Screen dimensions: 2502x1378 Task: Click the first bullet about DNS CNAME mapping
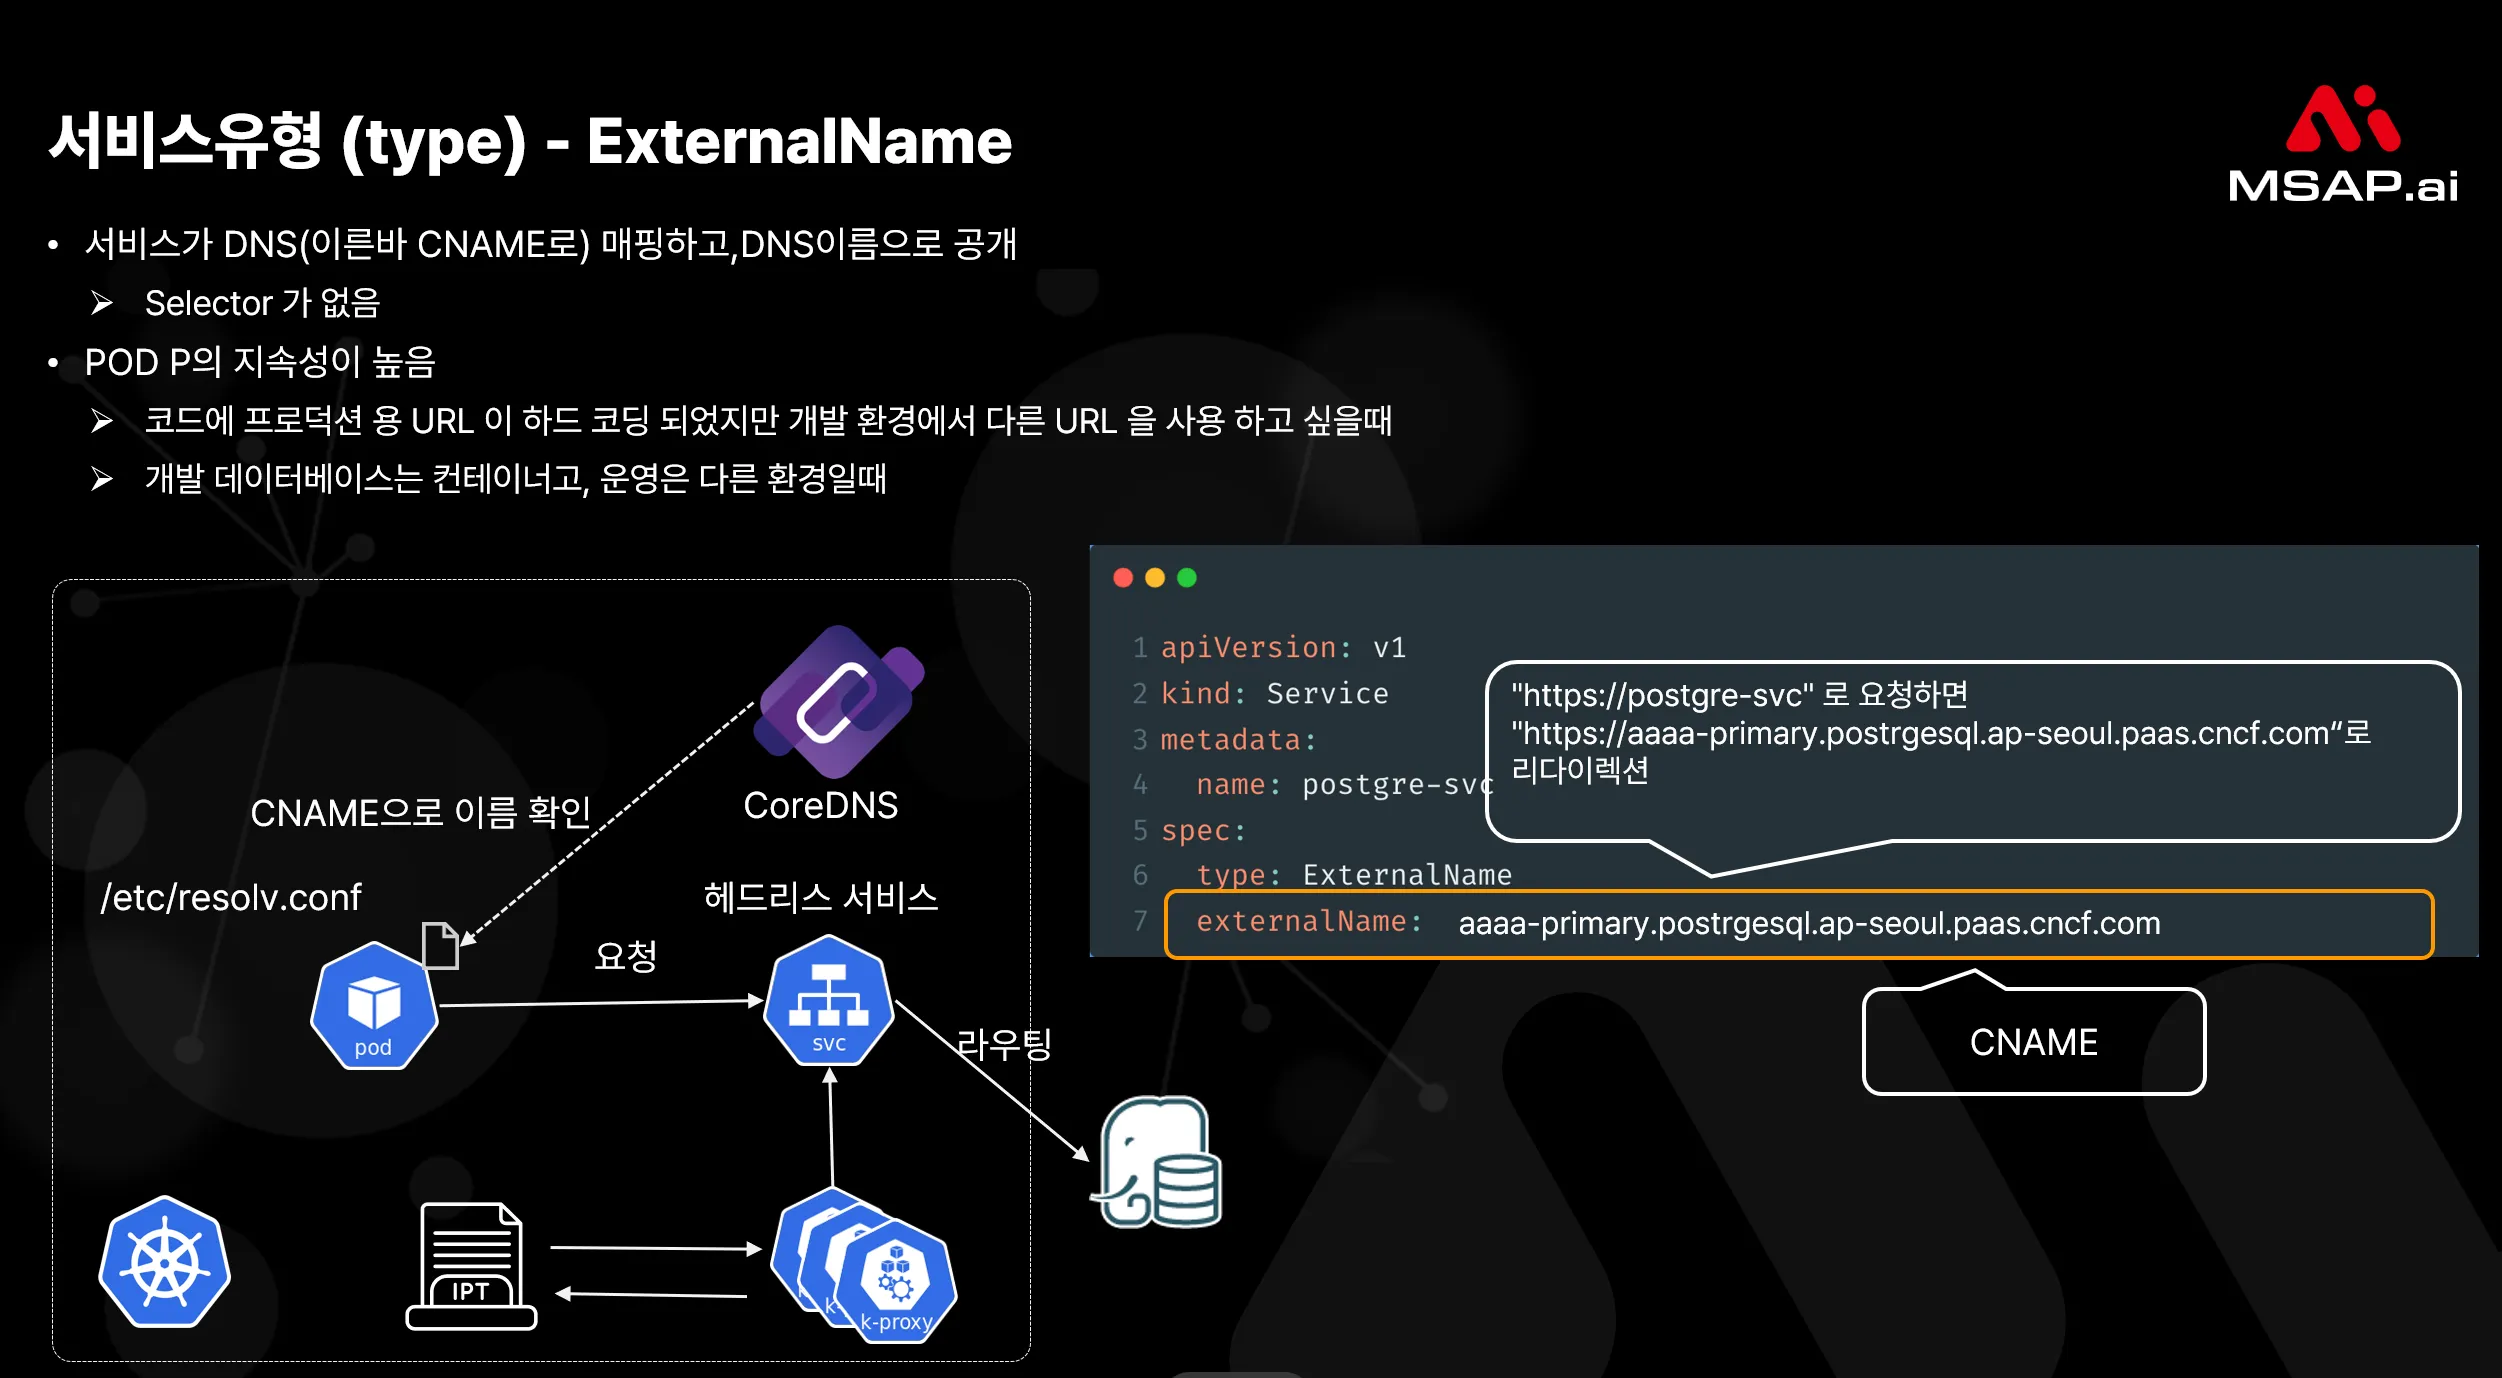coord(550,244)
